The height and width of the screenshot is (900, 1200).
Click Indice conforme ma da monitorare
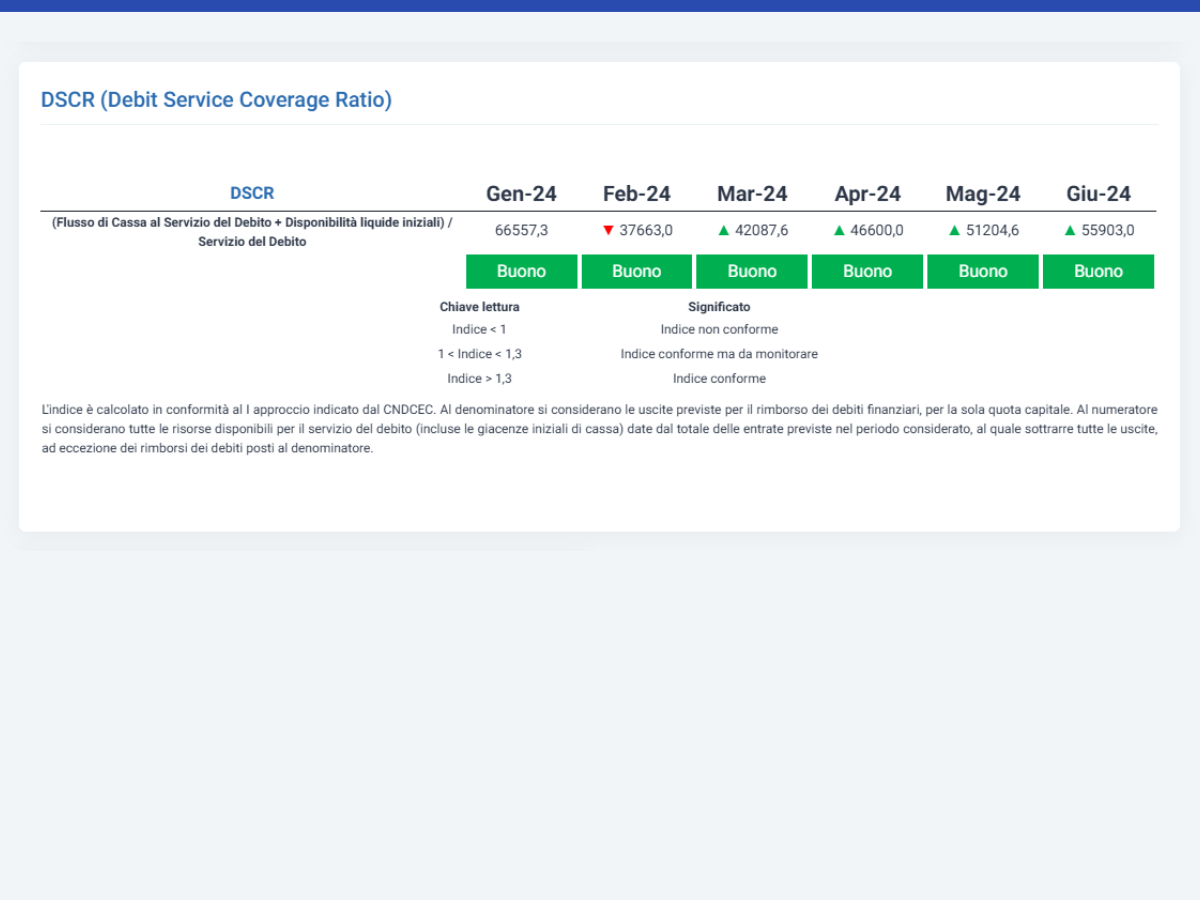719,354
